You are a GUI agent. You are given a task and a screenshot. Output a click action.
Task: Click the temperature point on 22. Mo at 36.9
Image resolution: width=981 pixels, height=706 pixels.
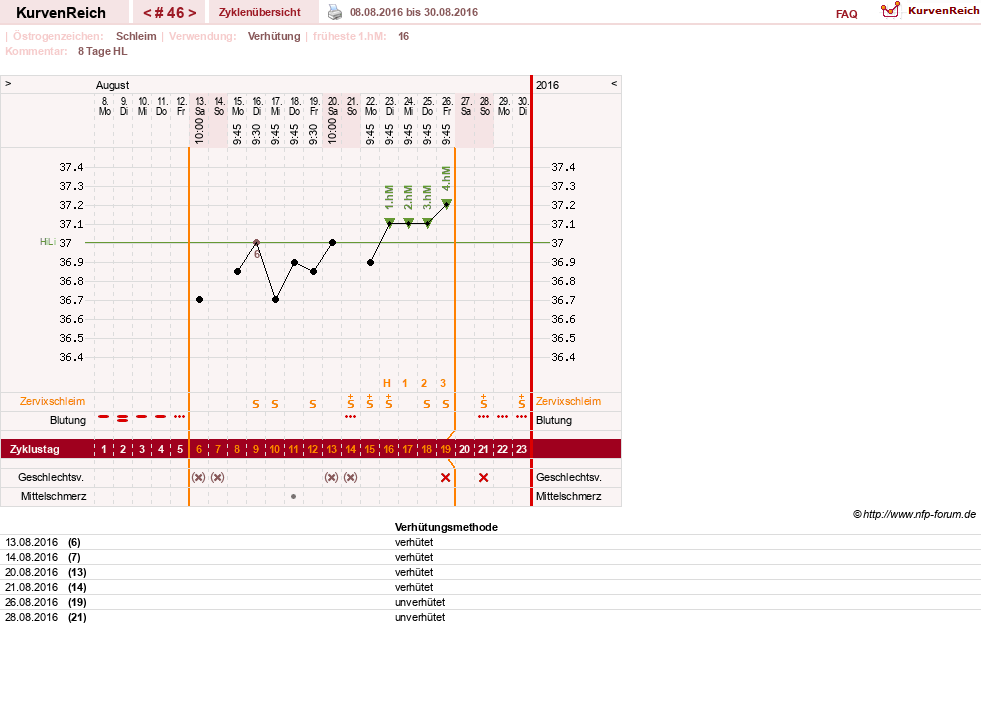click(370, 262)
